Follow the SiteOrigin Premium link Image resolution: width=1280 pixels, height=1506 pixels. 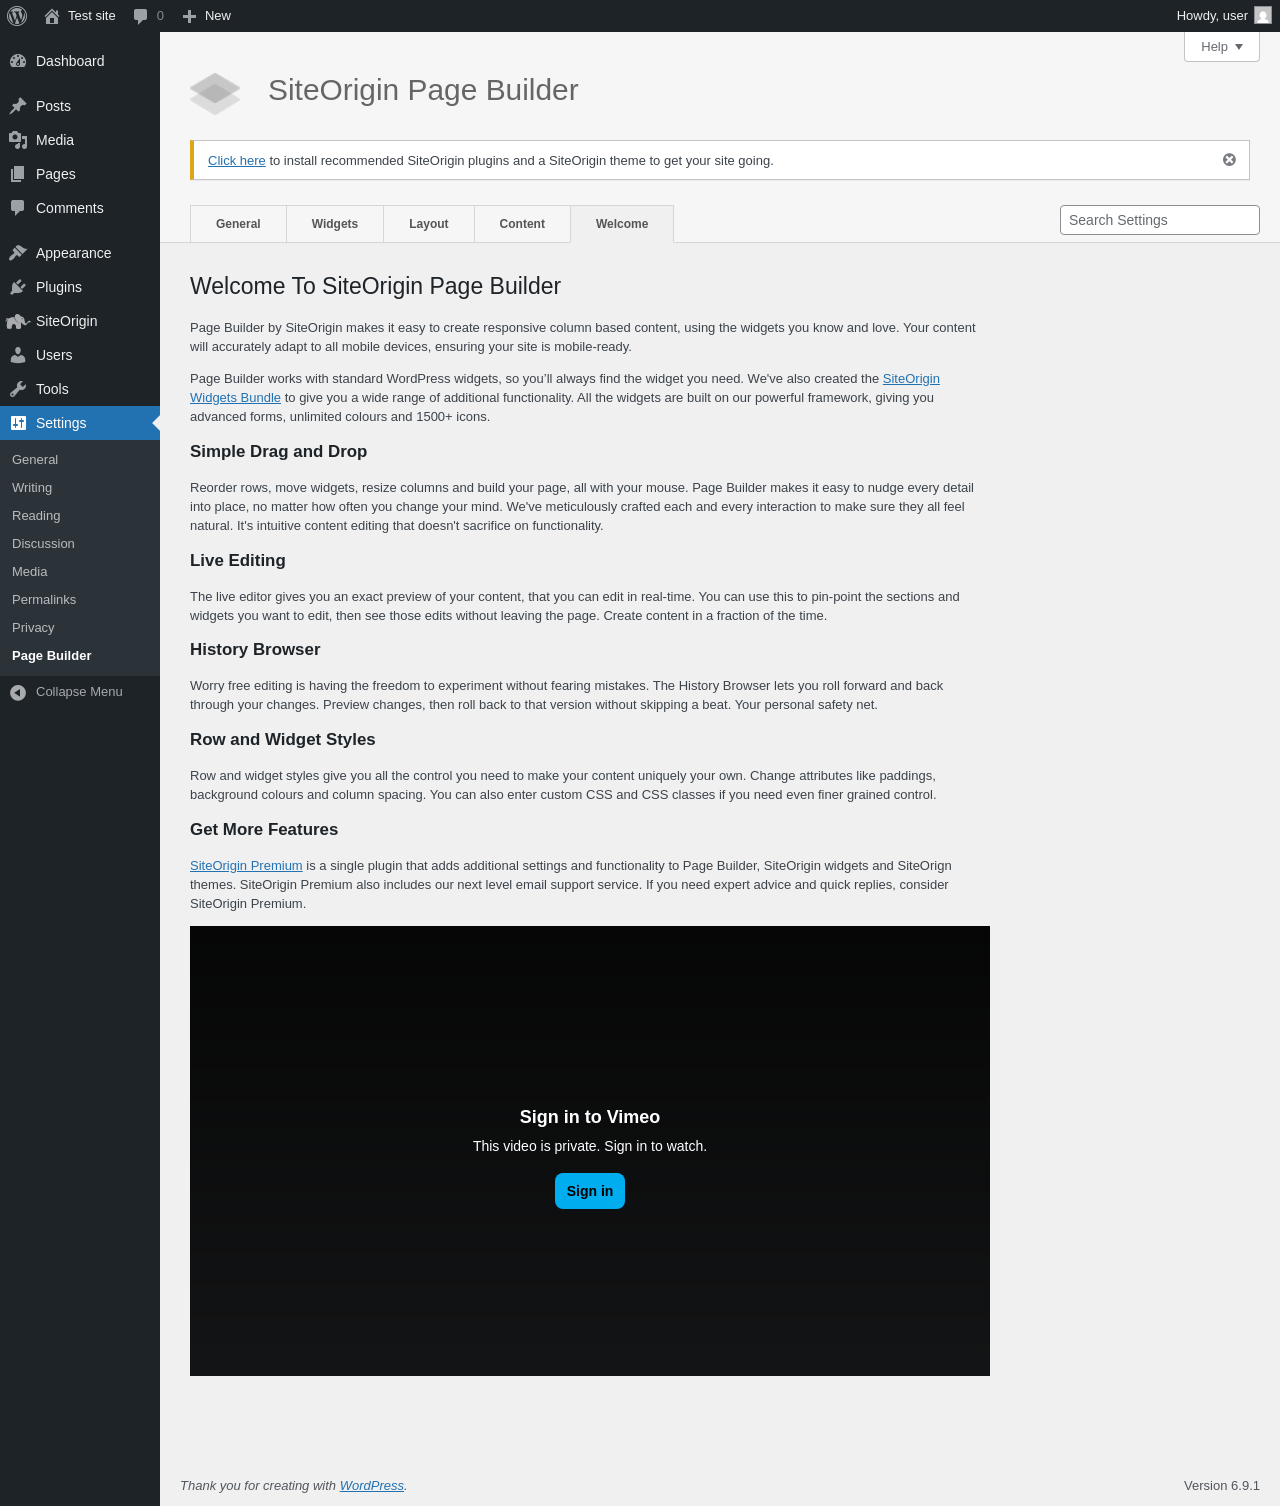(246, 866)
